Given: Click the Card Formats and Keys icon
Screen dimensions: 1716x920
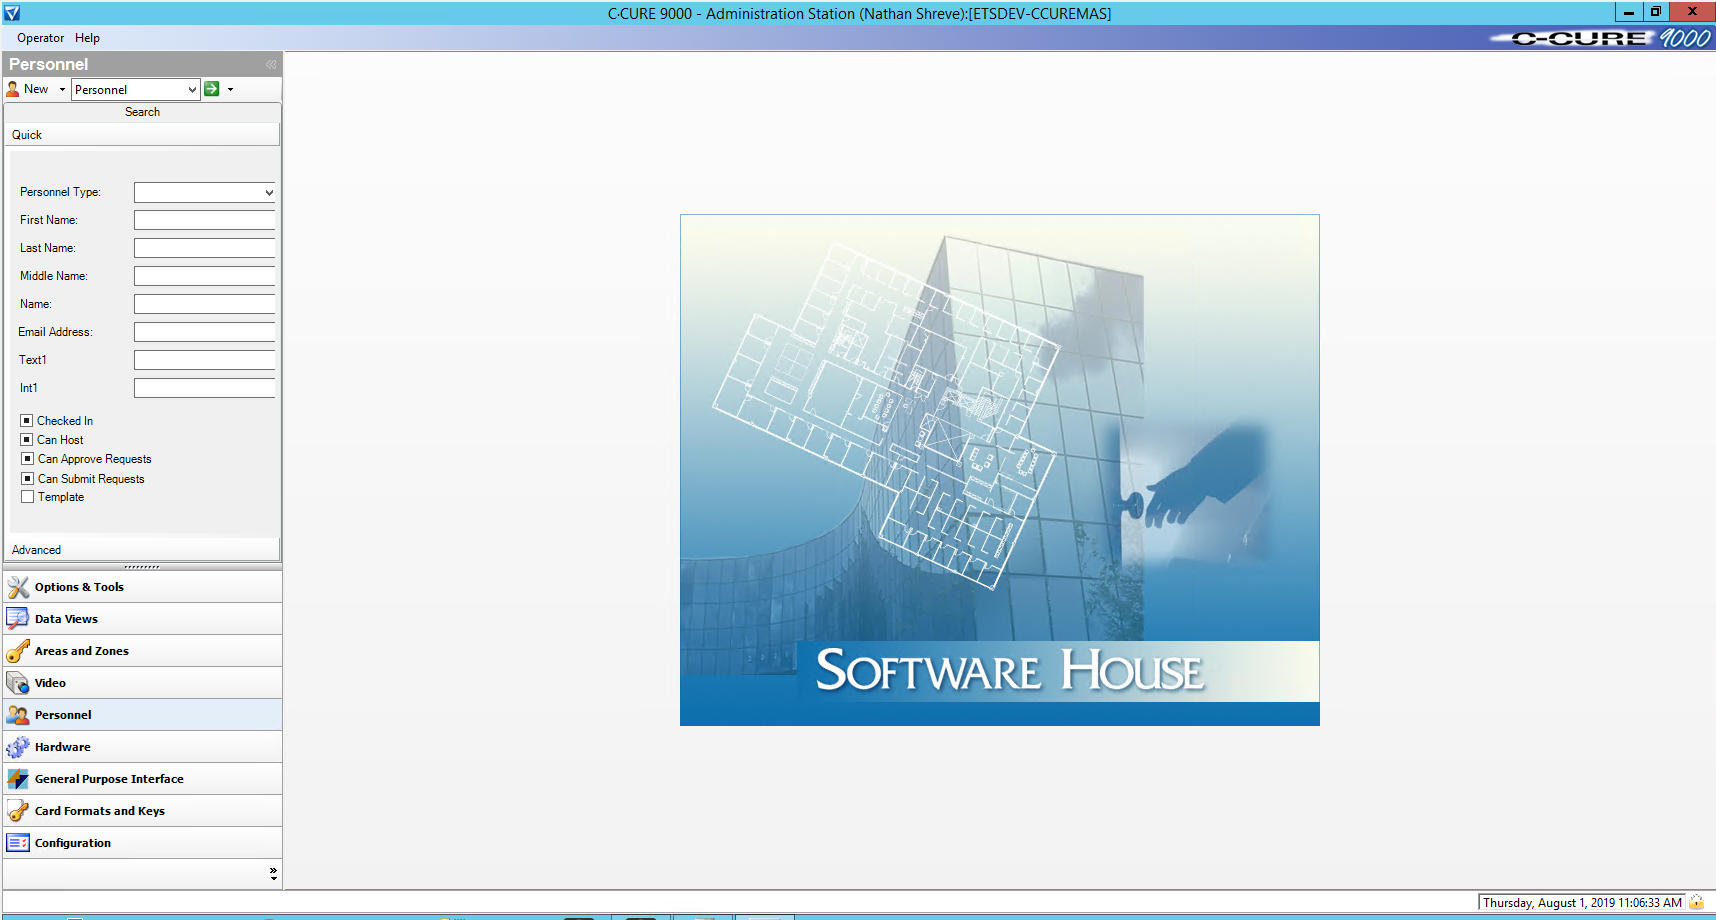Looking at the screenshot, I should tap(18, 811).
